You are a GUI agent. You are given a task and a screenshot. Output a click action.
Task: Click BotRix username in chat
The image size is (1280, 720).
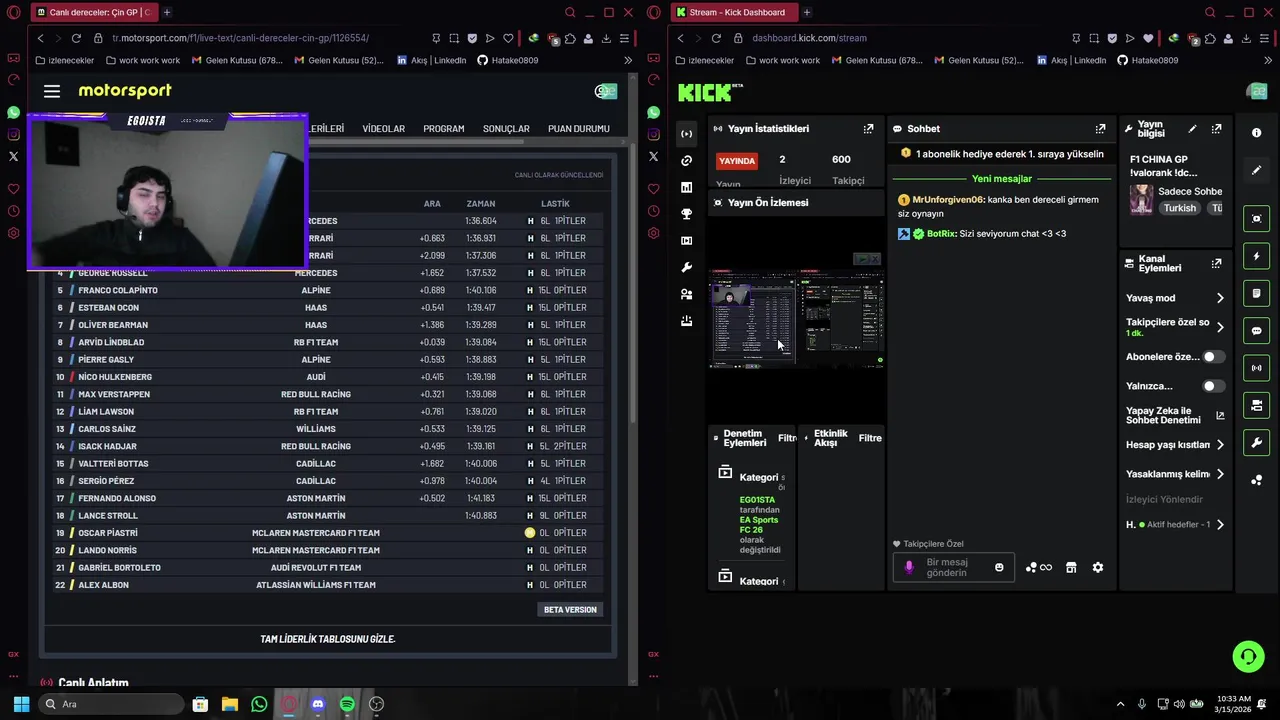941,234
